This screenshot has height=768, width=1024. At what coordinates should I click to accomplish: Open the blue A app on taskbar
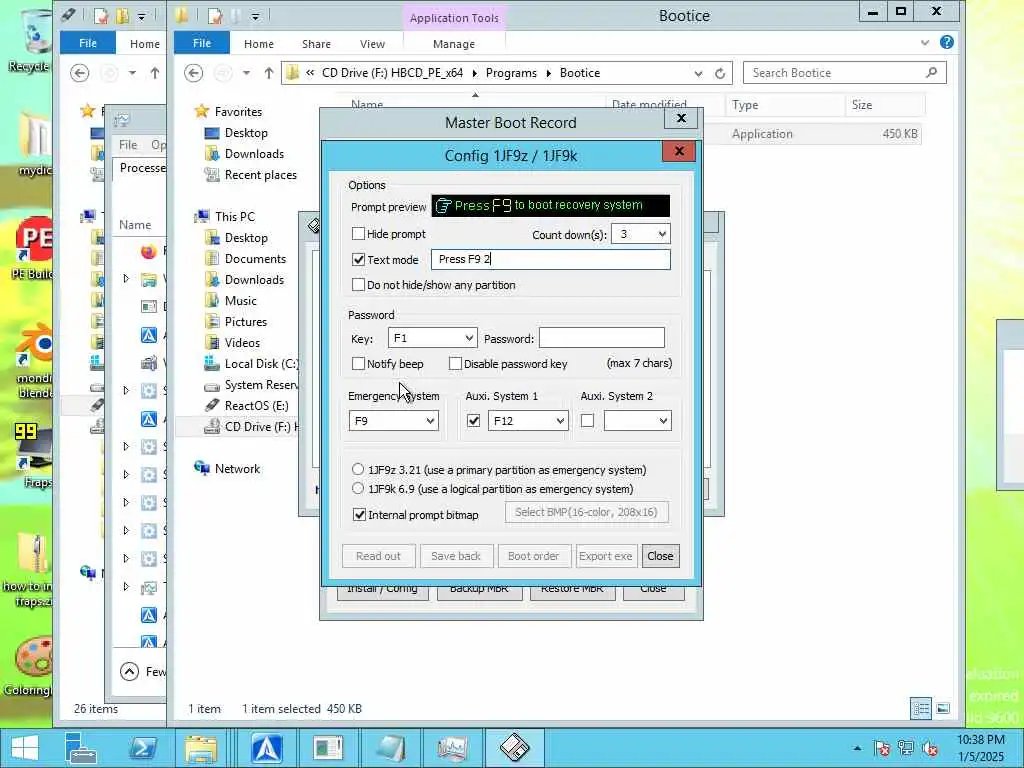pos(267,748)
